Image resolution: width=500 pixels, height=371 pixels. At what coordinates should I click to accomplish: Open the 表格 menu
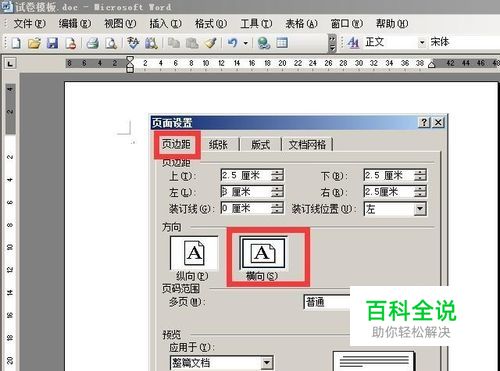click(x=301, y=24)
